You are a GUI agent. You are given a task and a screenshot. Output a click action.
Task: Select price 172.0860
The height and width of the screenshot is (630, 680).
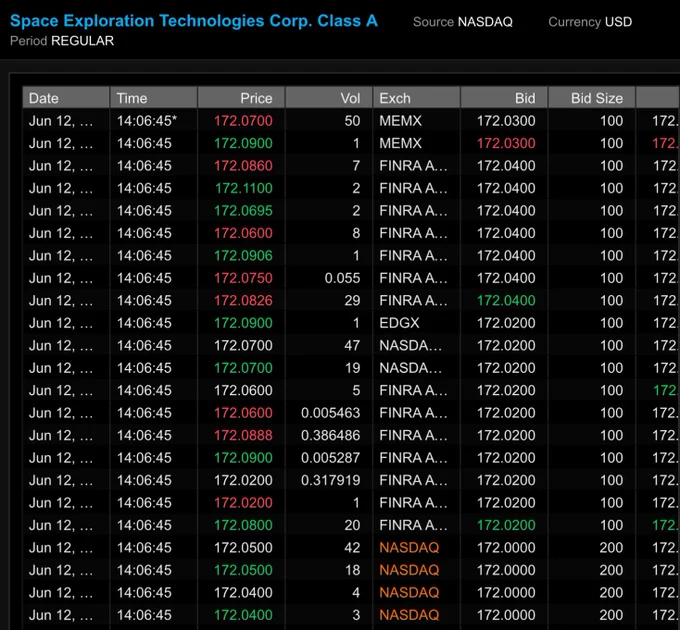pos(243,166)
